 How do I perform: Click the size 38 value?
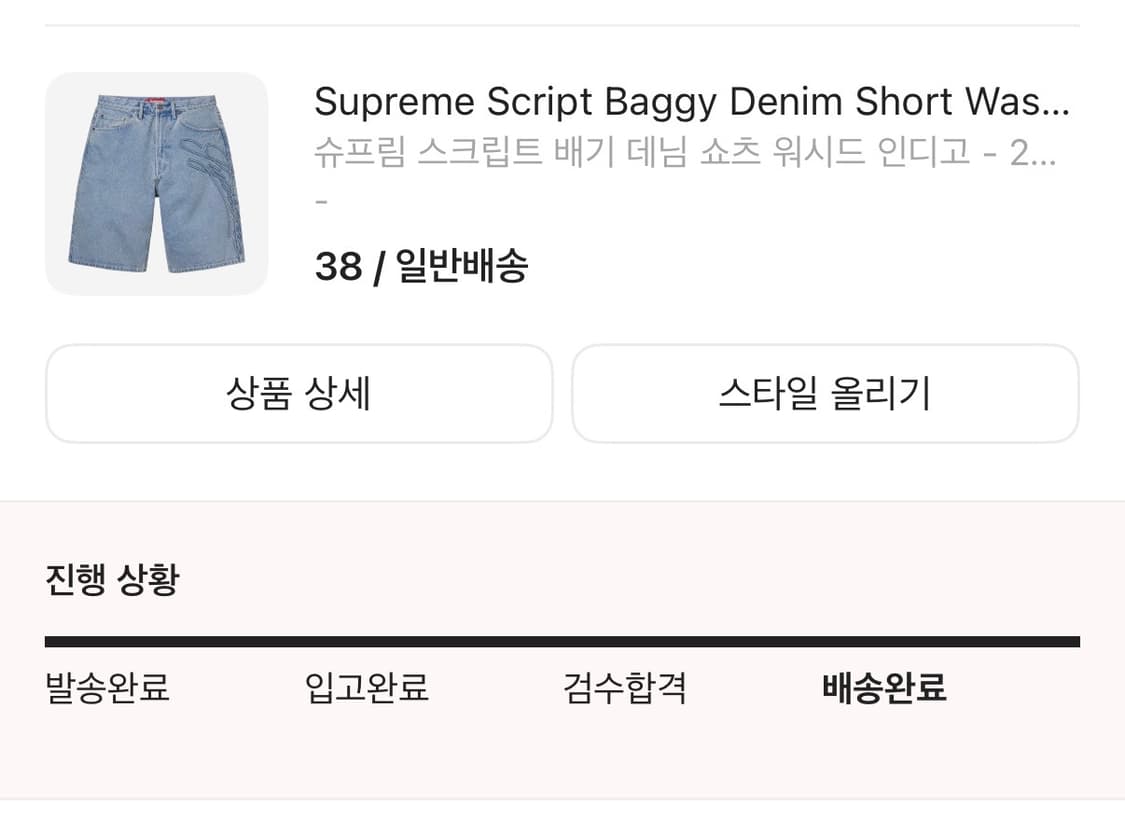point(338,267)
